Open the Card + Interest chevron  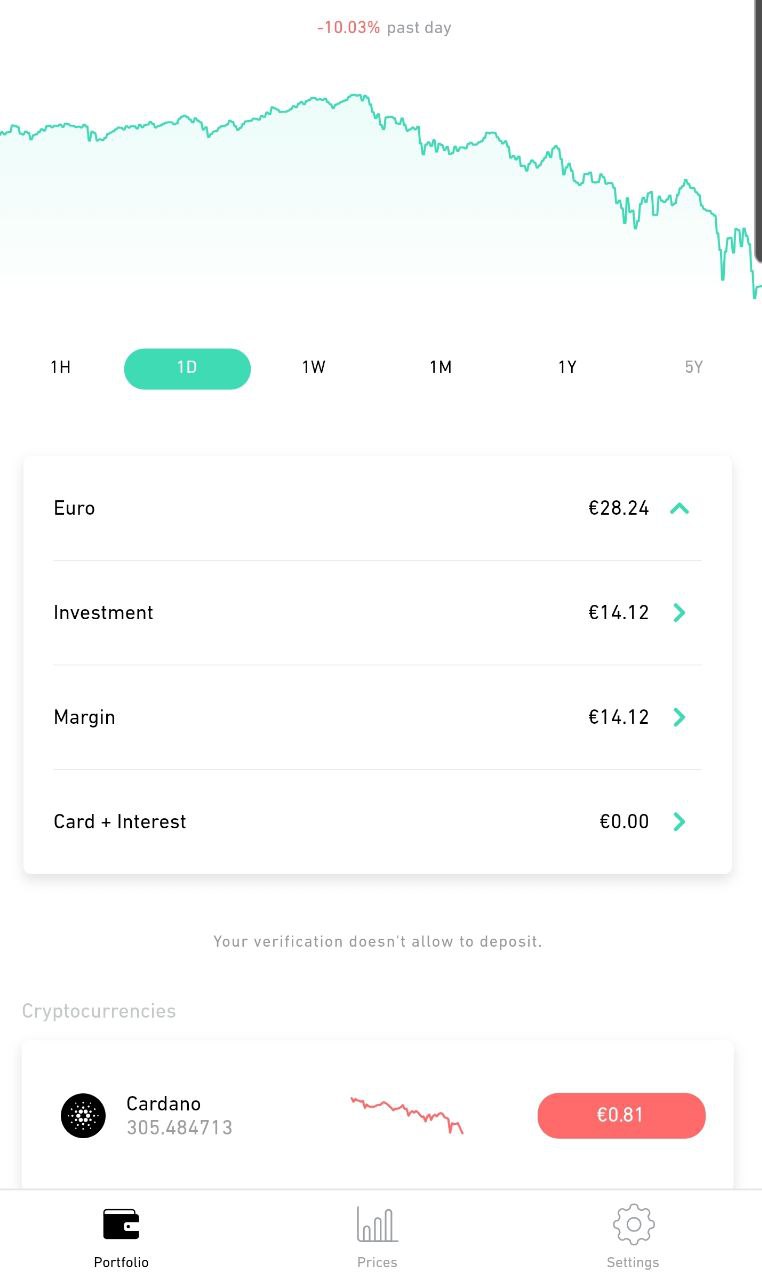[x=679, y=822]
